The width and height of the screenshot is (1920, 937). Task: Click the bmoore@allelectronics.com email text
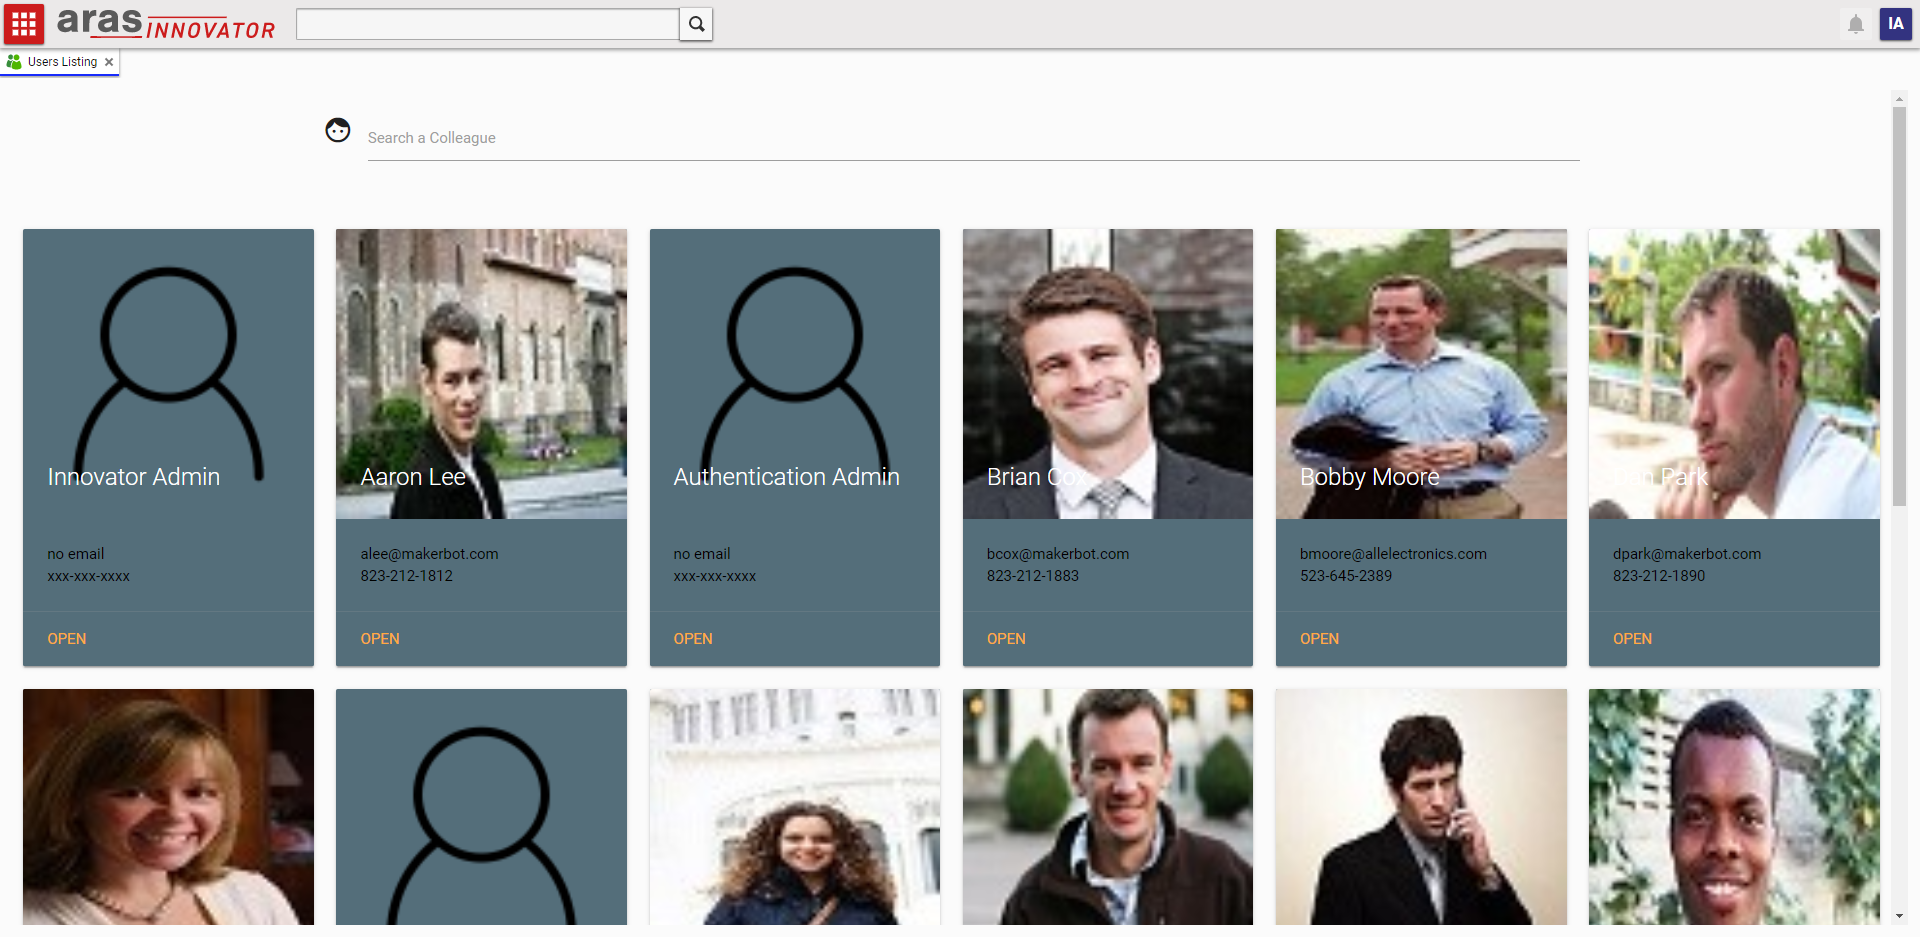pyautogui.click(x=1393, y=554)
